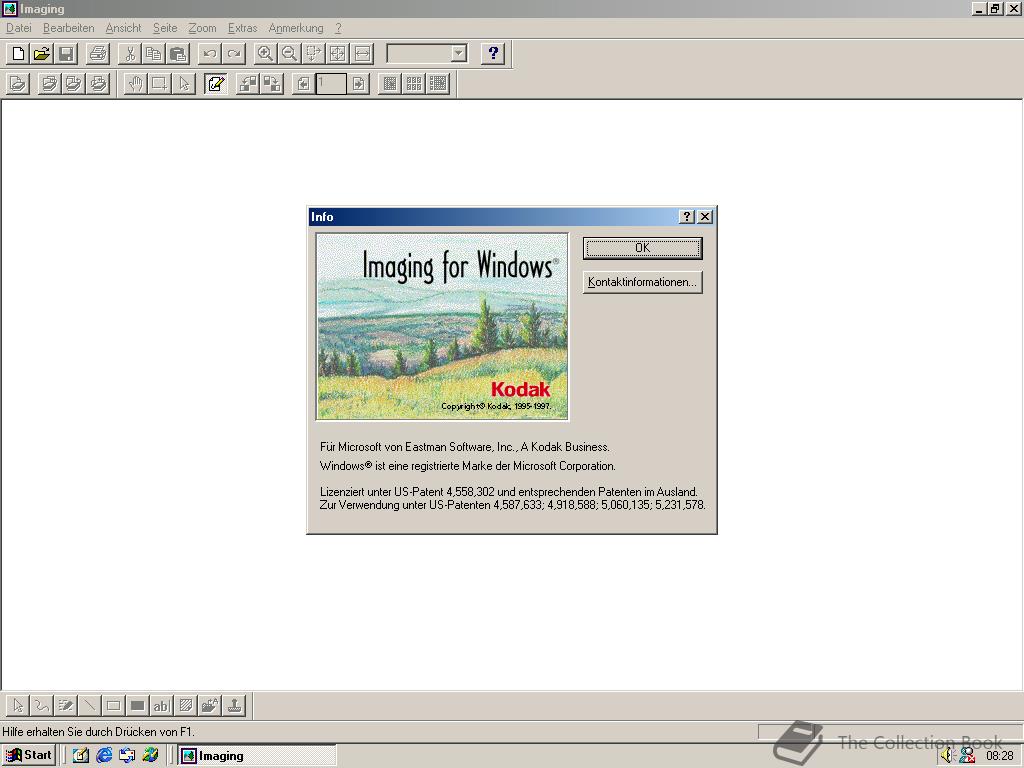Screen dimensions: 1024x768
Task: Open Kontaktinformationen from Info dialog
Action: point(643,282)
